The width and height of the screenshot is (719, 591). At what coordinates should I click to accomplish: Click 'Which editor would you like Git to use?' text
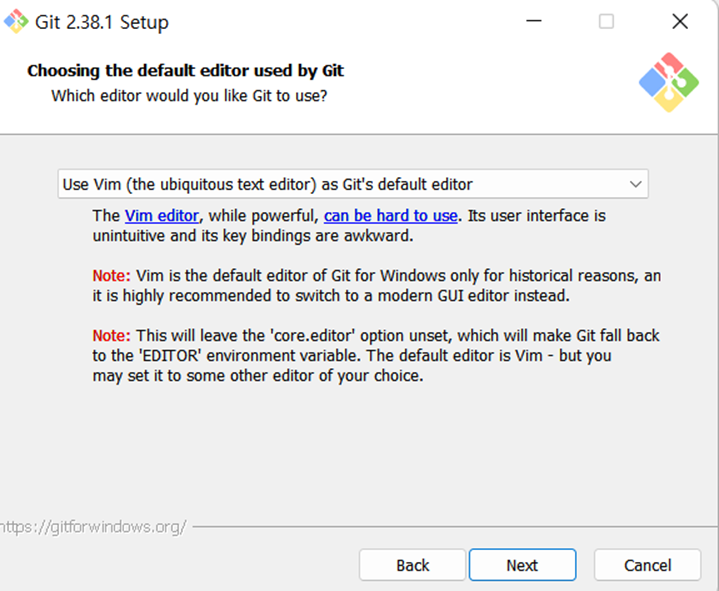pos(189,96)
